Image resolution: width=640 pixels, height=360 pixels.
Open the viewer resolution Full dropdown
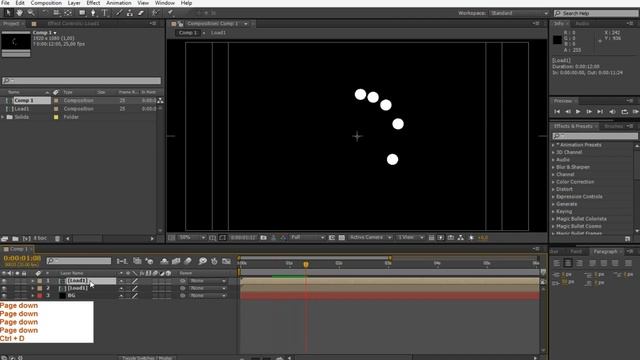(x=307, y=238)
